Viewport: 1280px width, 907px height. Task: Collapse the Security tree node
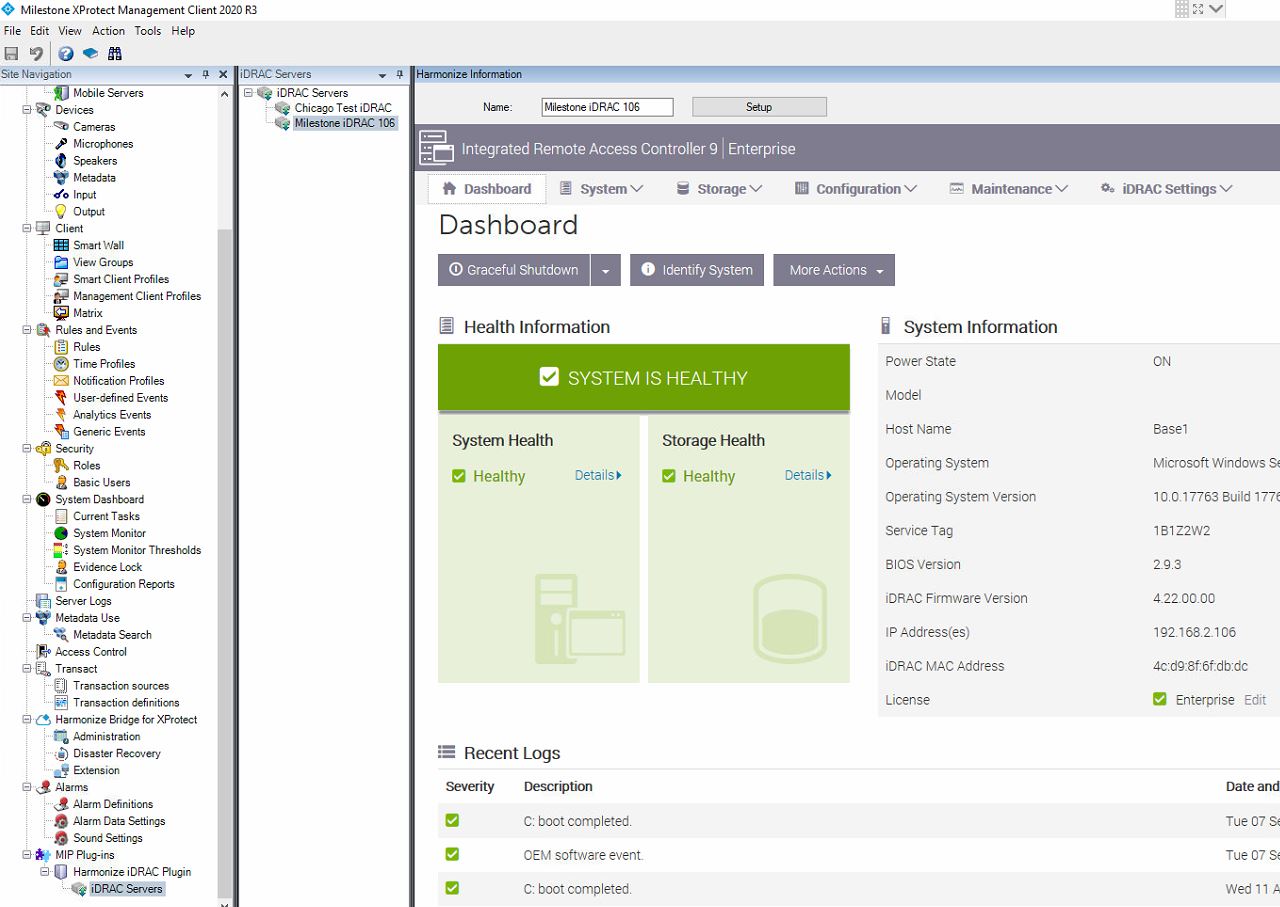point(27,449)
